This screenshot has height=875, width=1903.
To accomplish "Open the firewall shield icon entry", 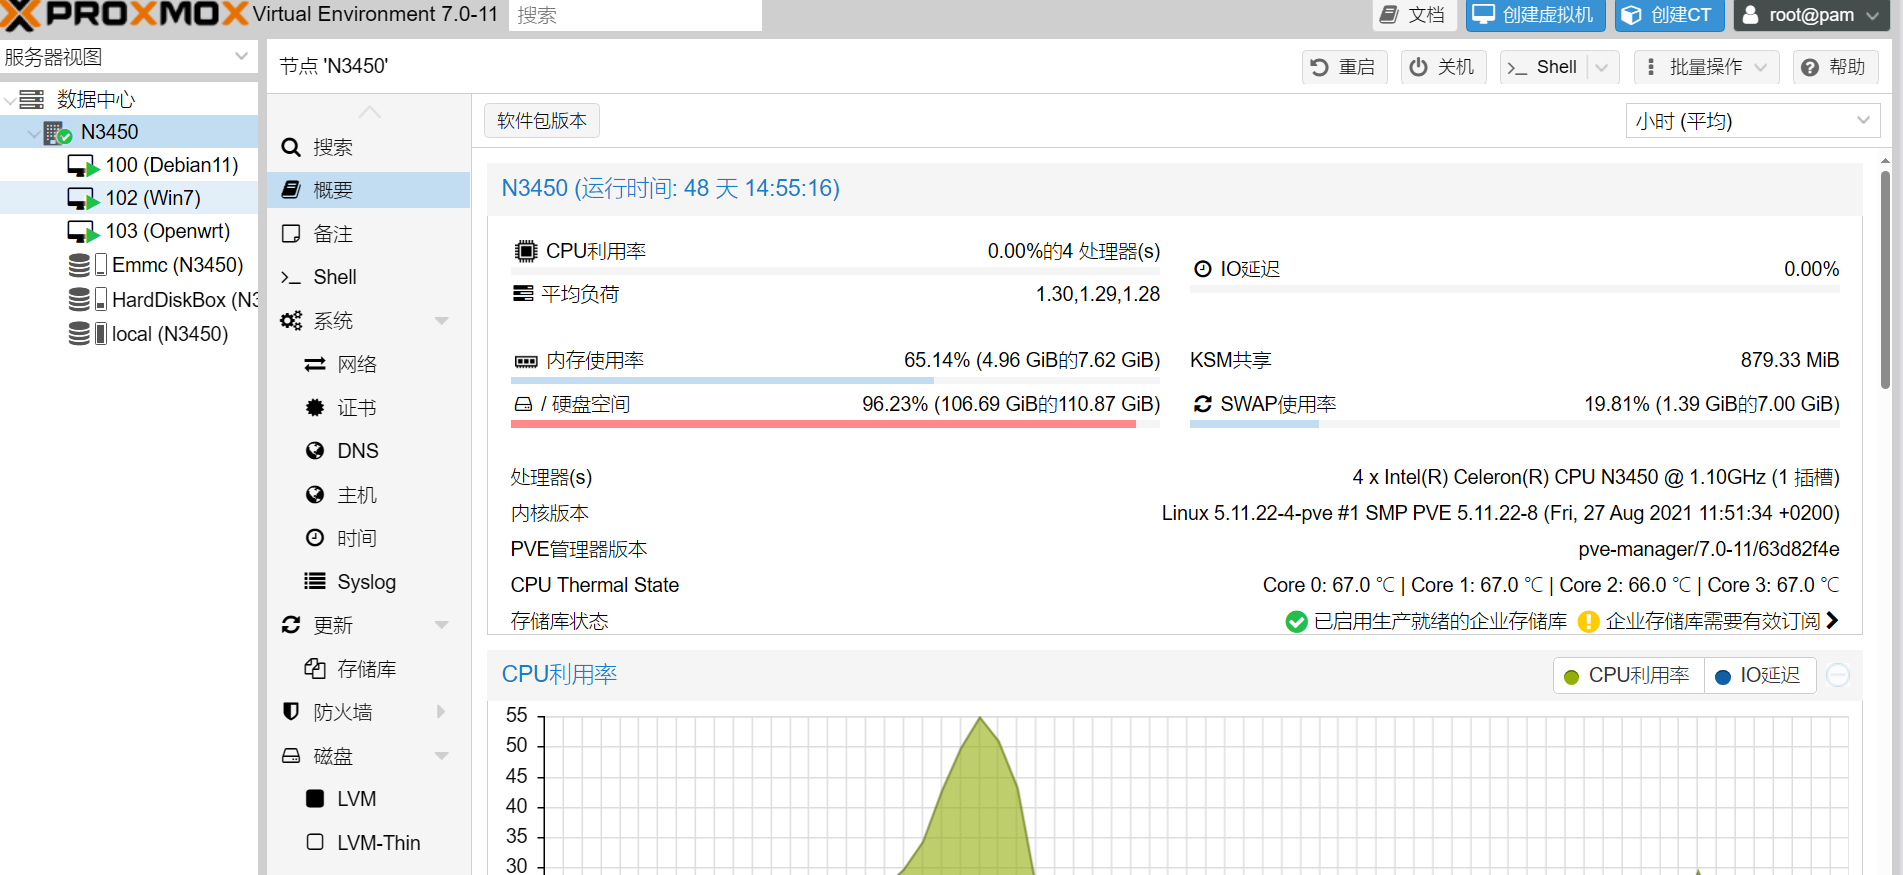I will 291,712.
